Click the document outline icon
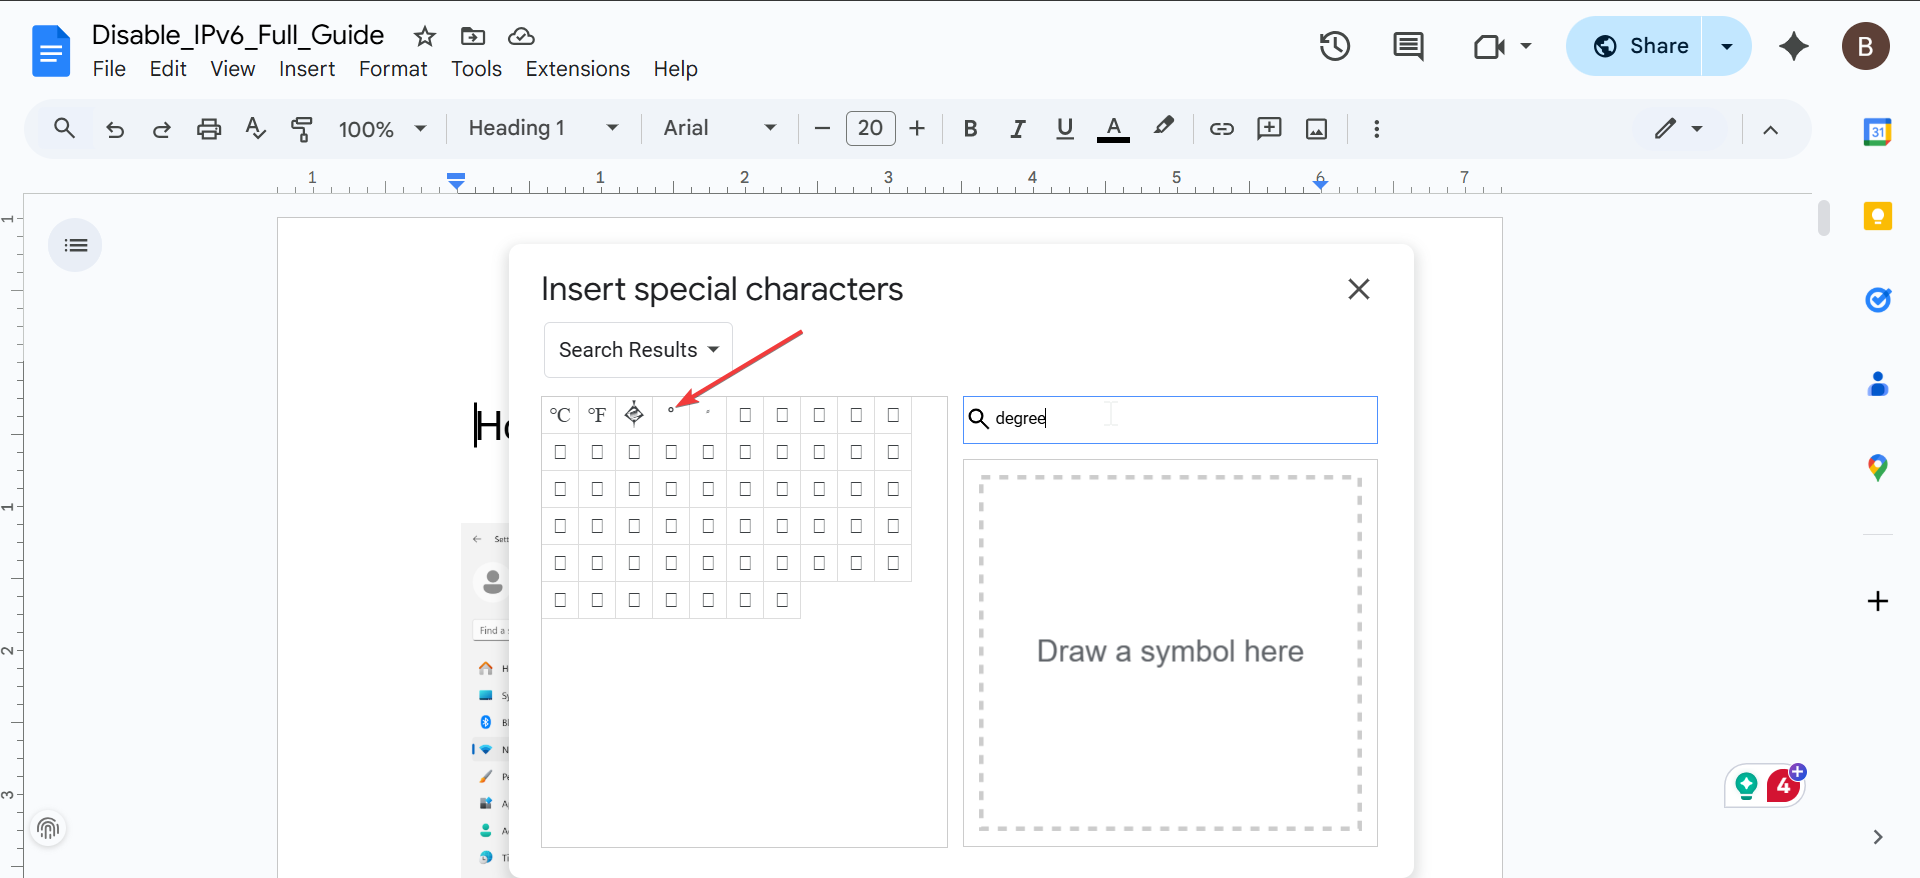The image size is (1920, 878). 75,245
